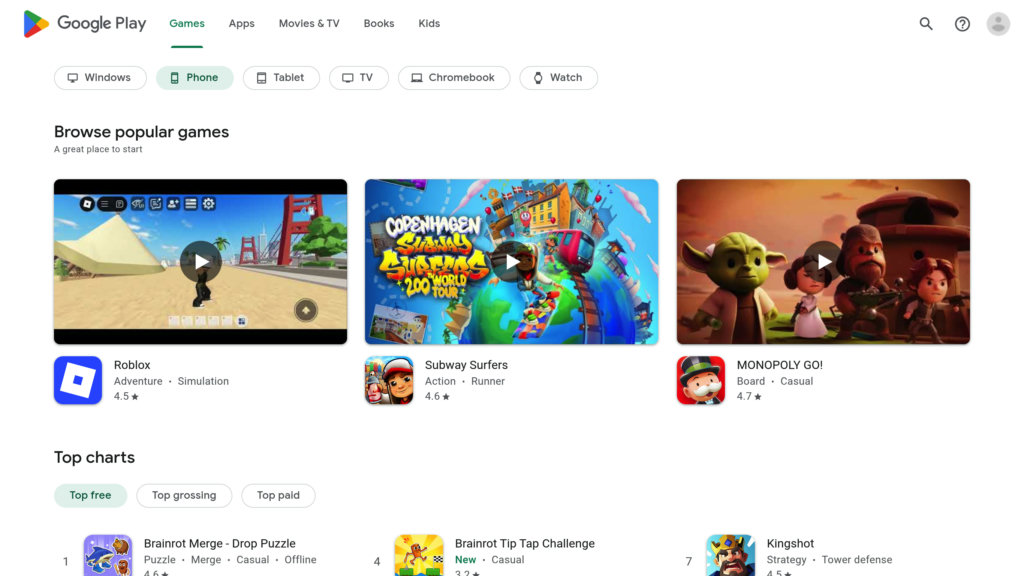1024x576 pixels.
Task: Open the Roblox app icon
Action: tap(78, 380)
